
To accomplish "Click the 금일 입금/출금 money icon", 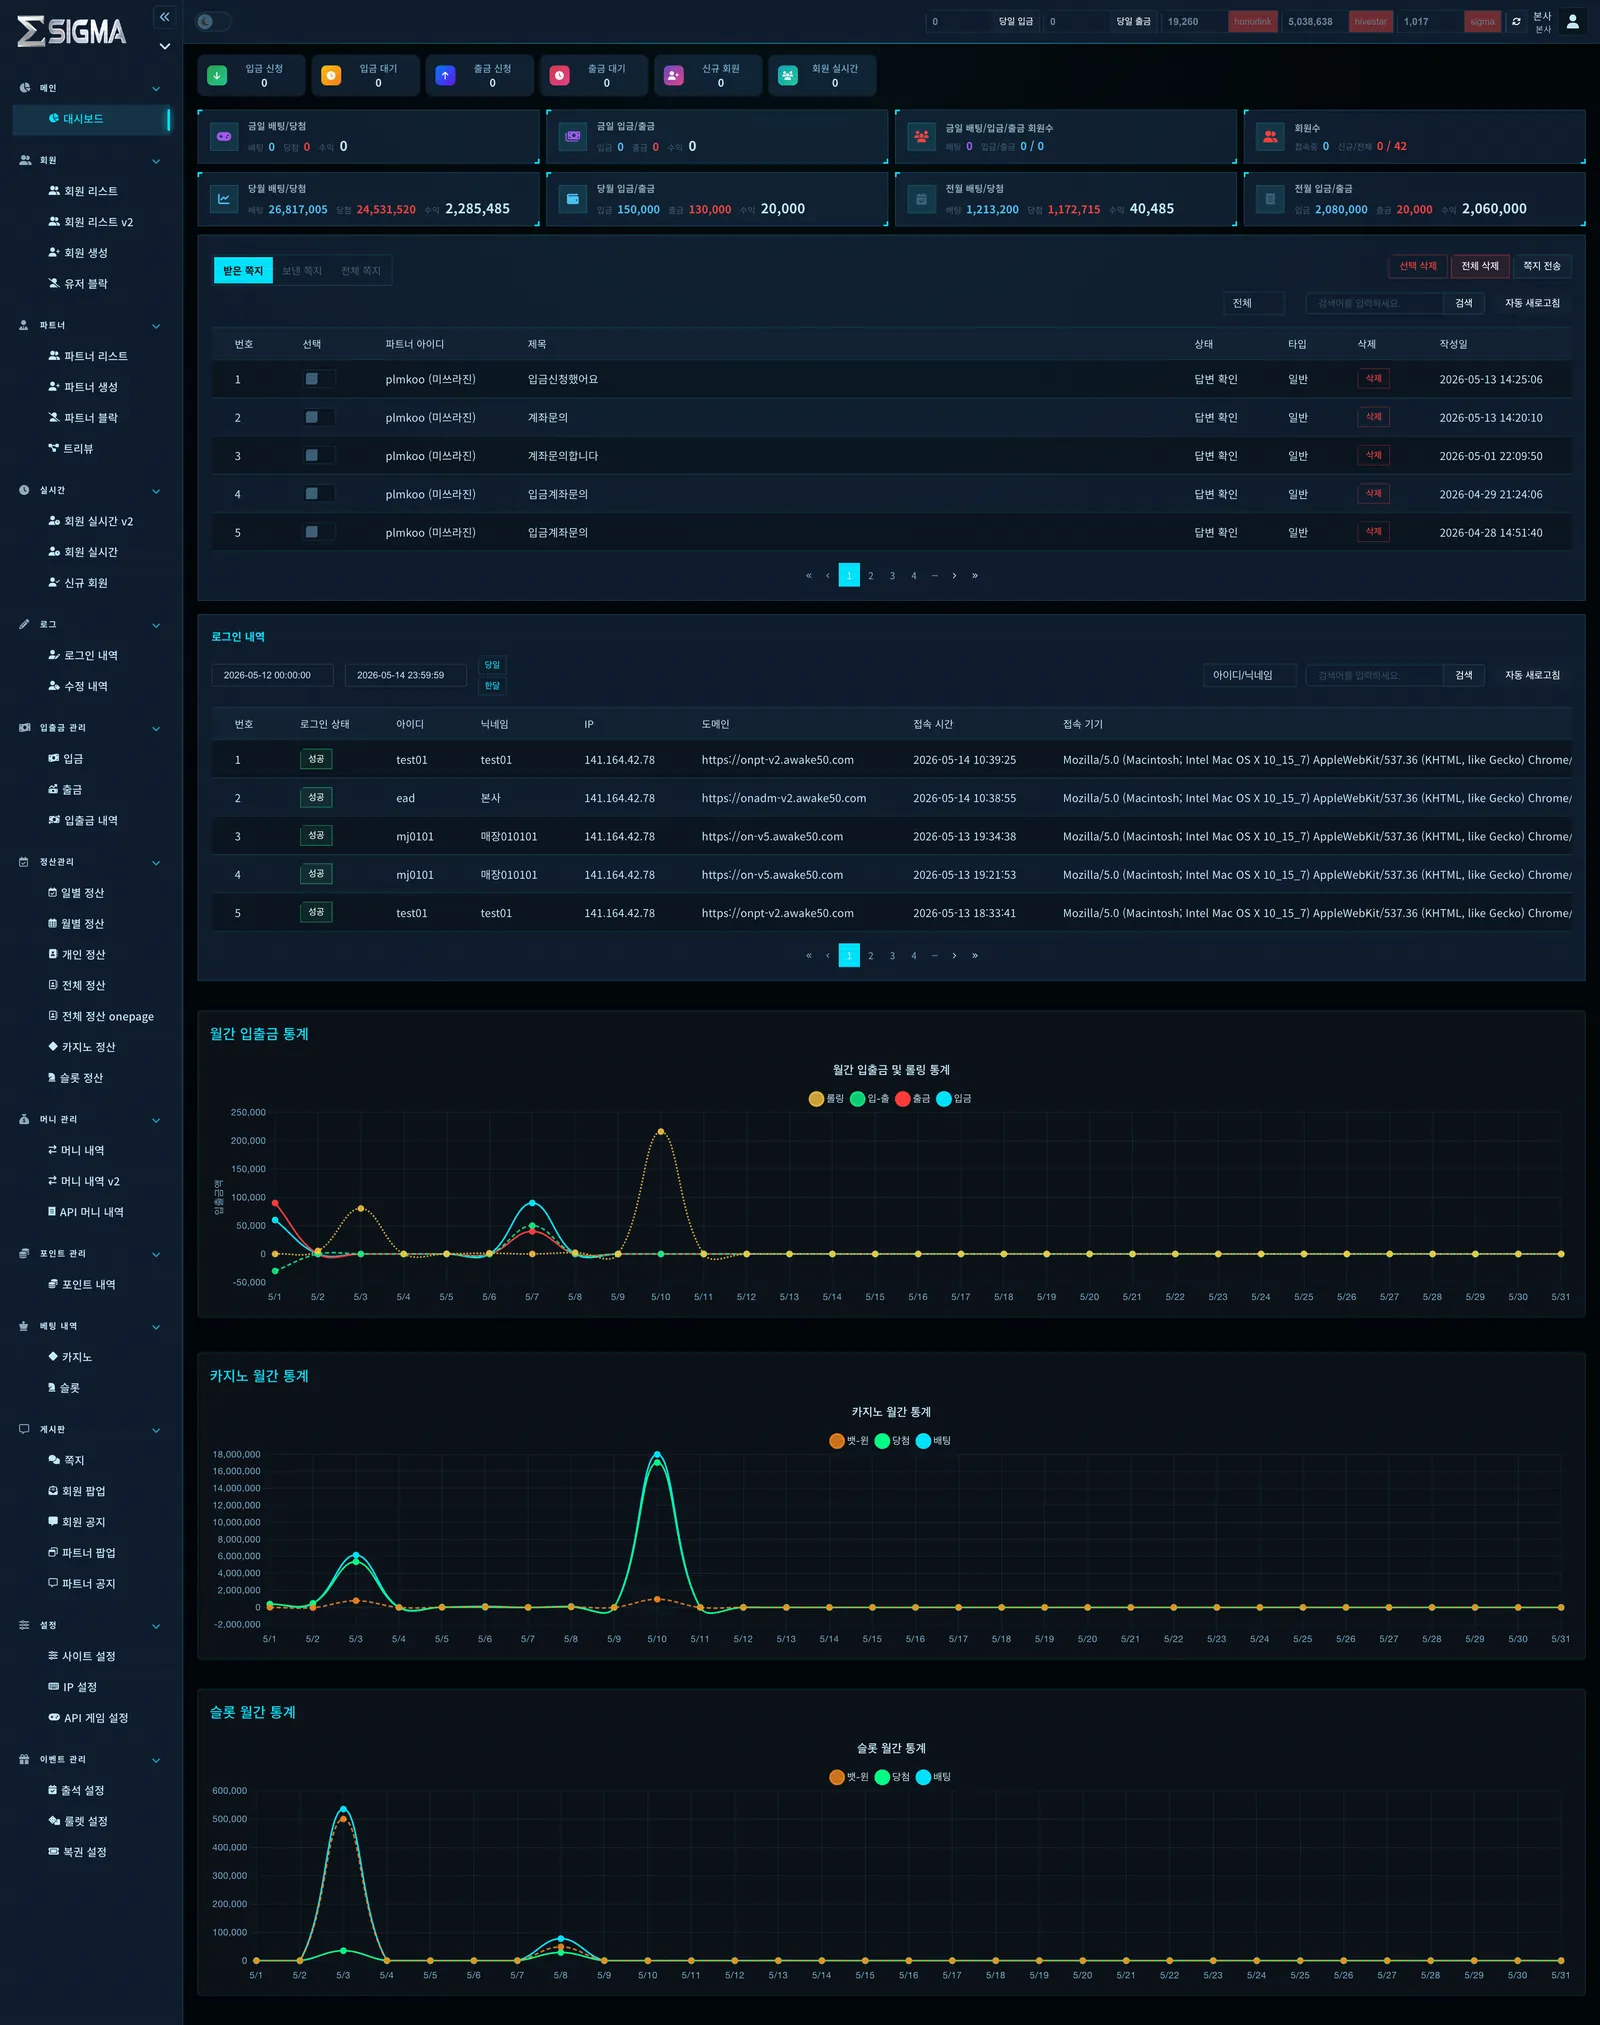I will 573,136.
